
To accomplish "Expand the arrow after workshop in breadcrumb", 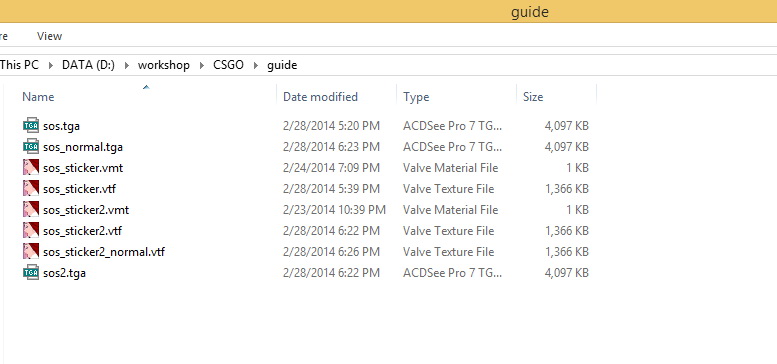I will point(202,65).
